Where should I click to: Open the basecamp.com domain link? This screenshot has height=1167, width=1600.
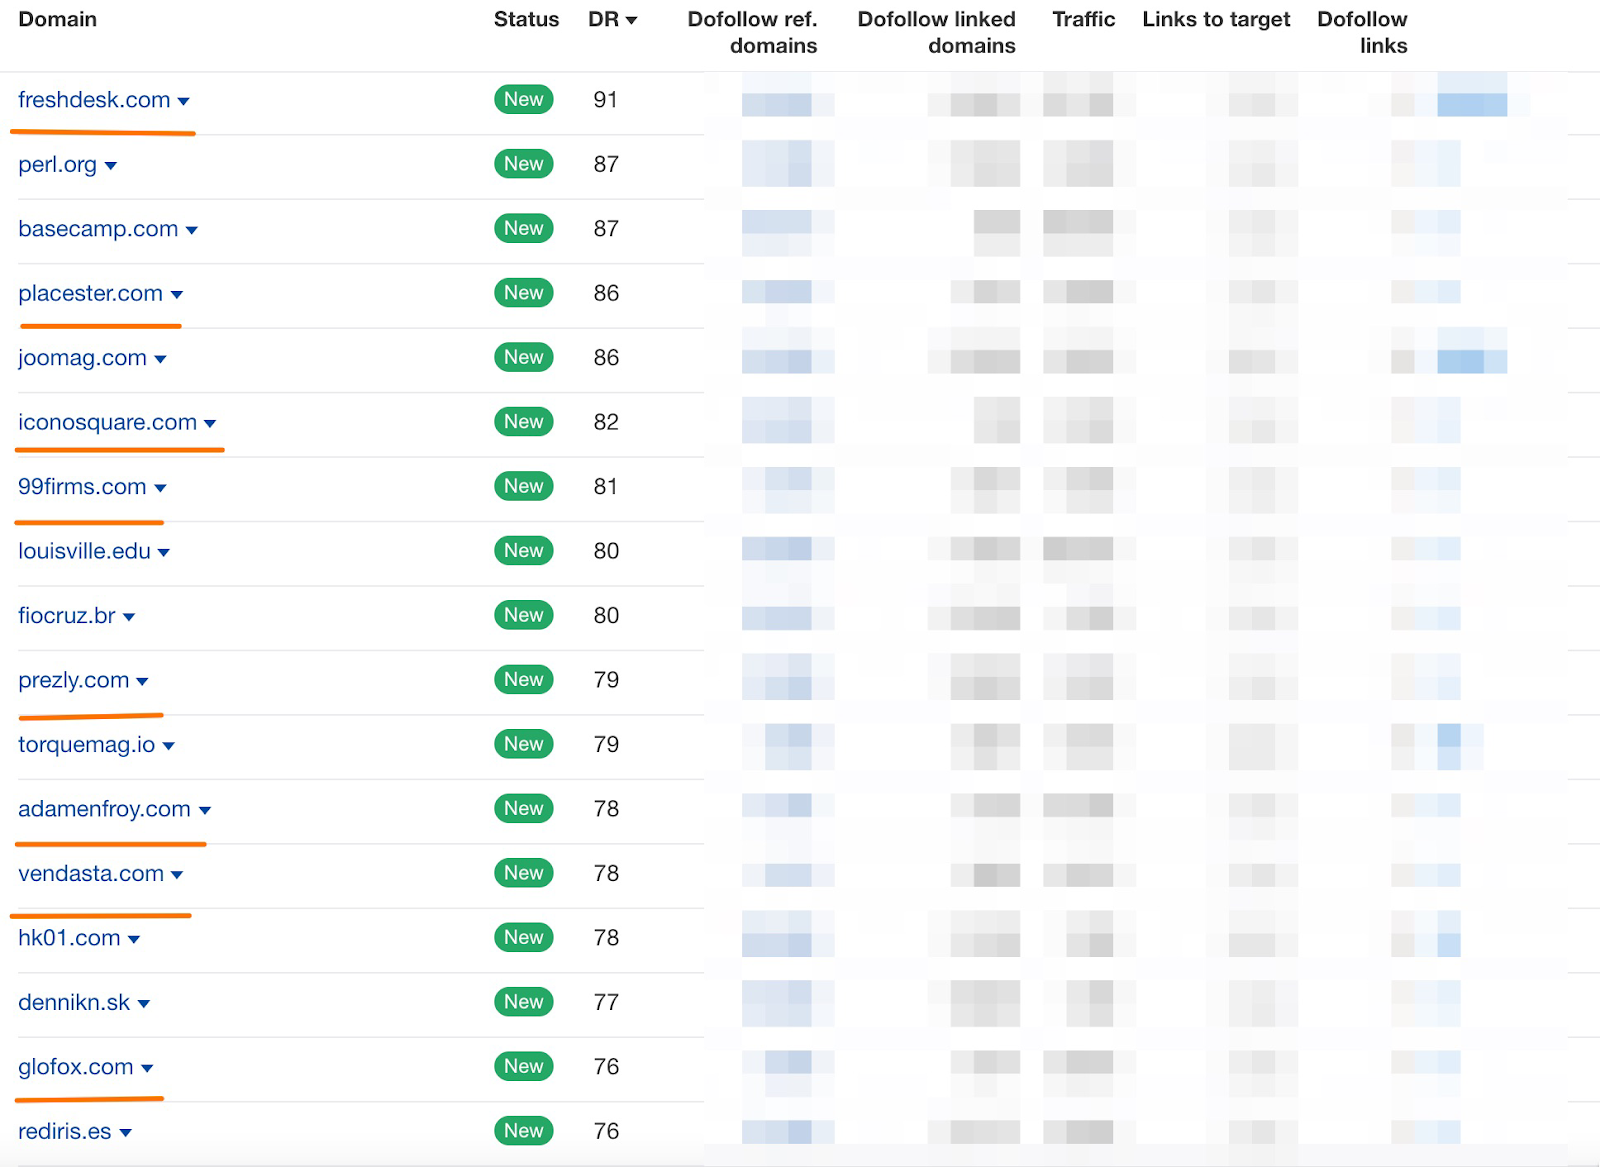click(98, 229)
